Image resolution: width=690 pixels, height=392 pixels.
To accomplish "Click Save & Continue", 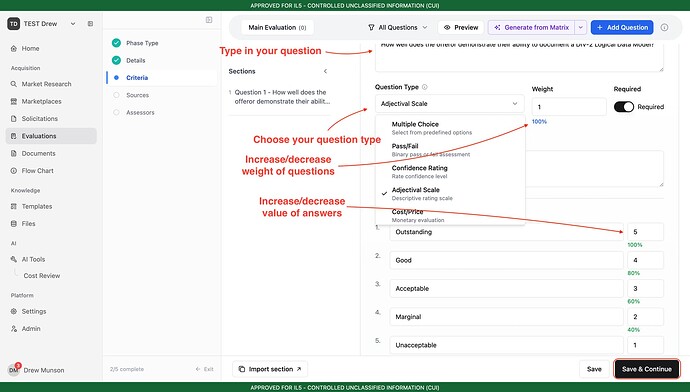I will 646,369.
